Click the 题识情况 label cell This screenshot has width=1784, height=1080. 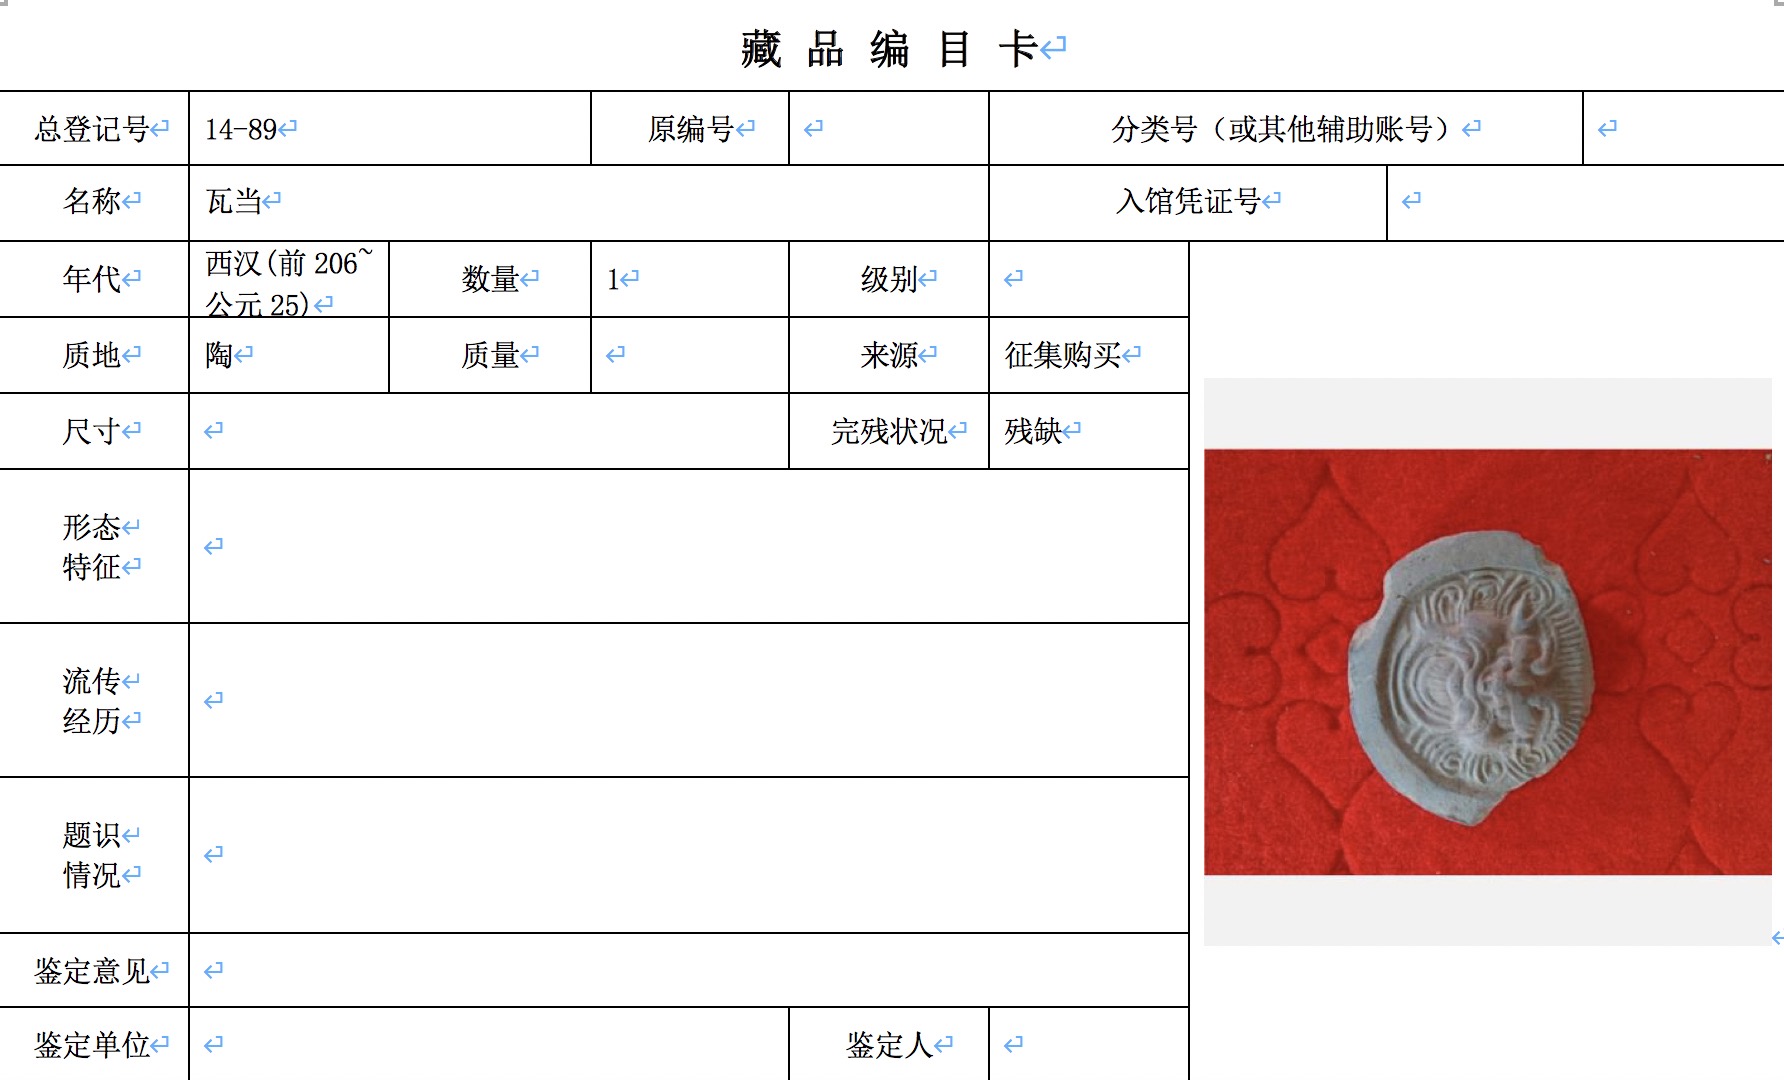click(94, 855)
